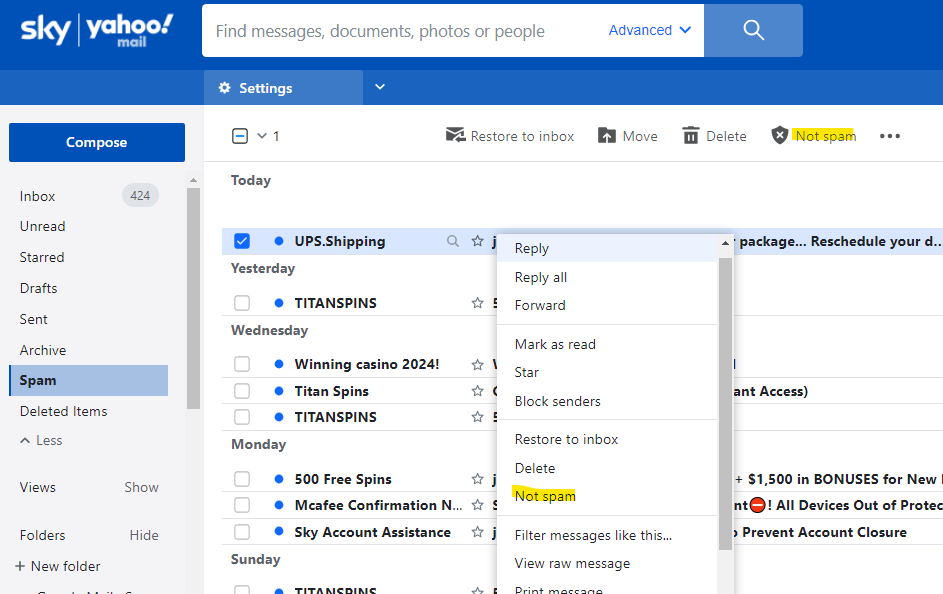Open the Advanced search dropdown
Image resolution: width=943 pixels, height=594 pixels.
650,30
